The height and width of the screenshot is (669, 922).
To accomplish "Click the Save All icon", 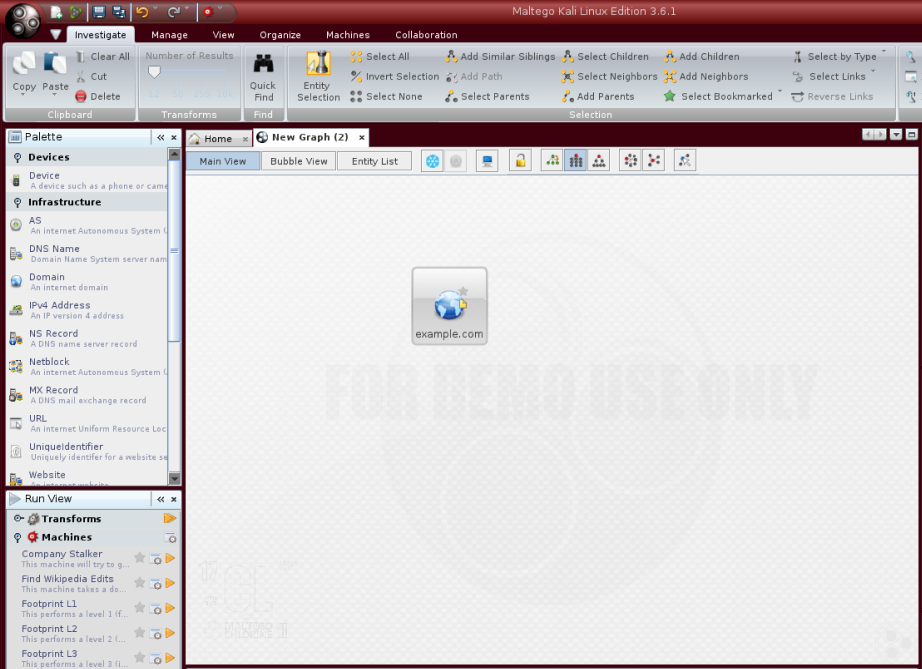I will tap(119, 12).
